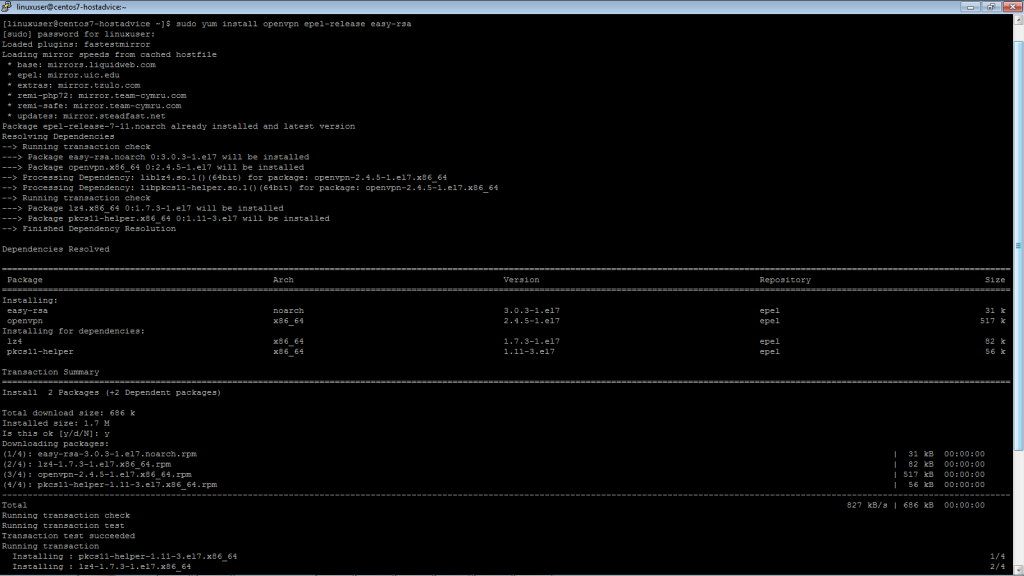Select the openvpn package row in the table
Viewport: 1024px width, 576px height.
coord(24,320)
